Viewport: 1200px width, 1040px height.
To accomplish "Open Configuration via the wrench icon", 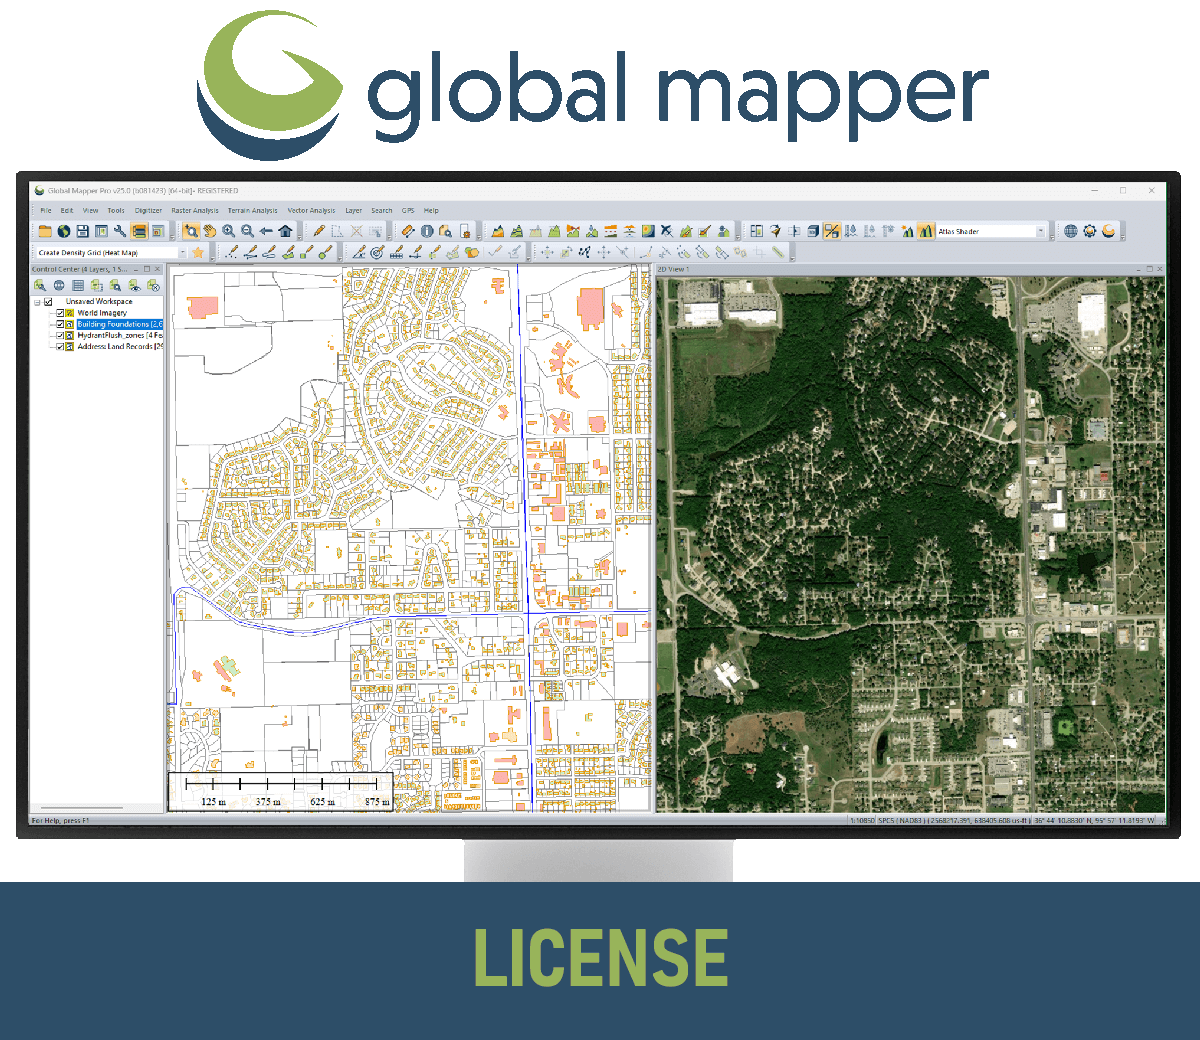I will pos(120,231).
